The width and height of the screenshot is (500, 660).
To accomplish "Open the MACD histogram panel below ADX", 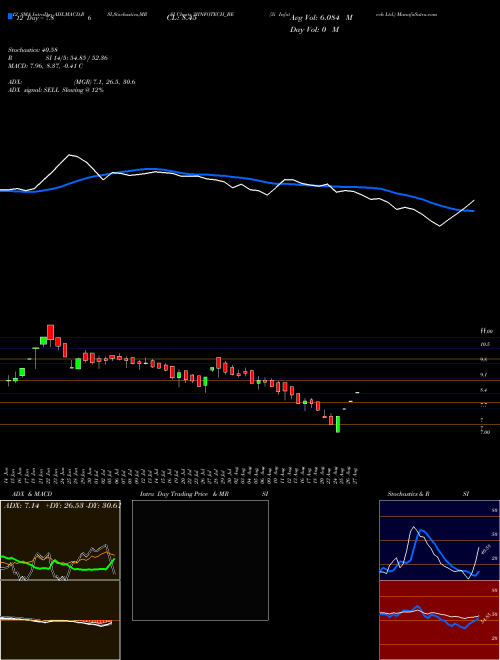I will click(x=60, y=620).
